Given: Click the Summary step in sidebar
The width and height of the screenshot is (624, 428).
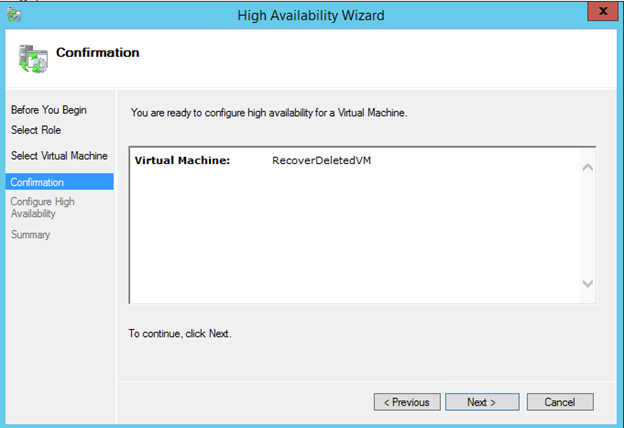Looking at the screenshot, I should pos(30,235).
